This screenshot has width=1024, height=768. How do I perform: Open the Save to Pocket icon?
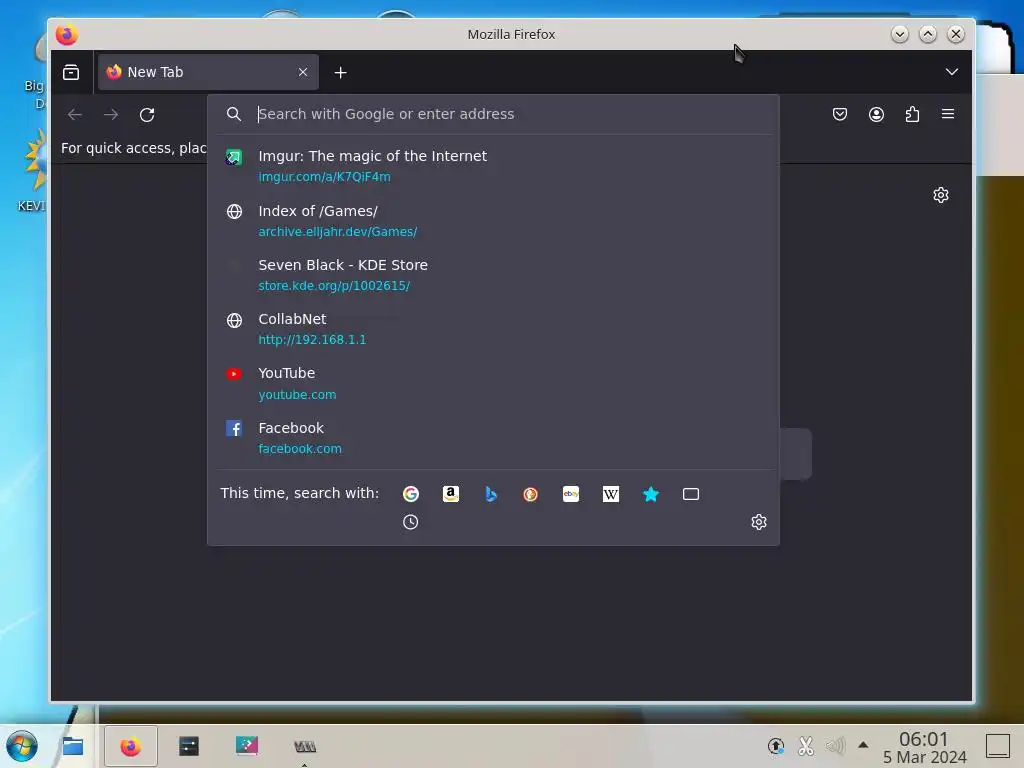840,114
